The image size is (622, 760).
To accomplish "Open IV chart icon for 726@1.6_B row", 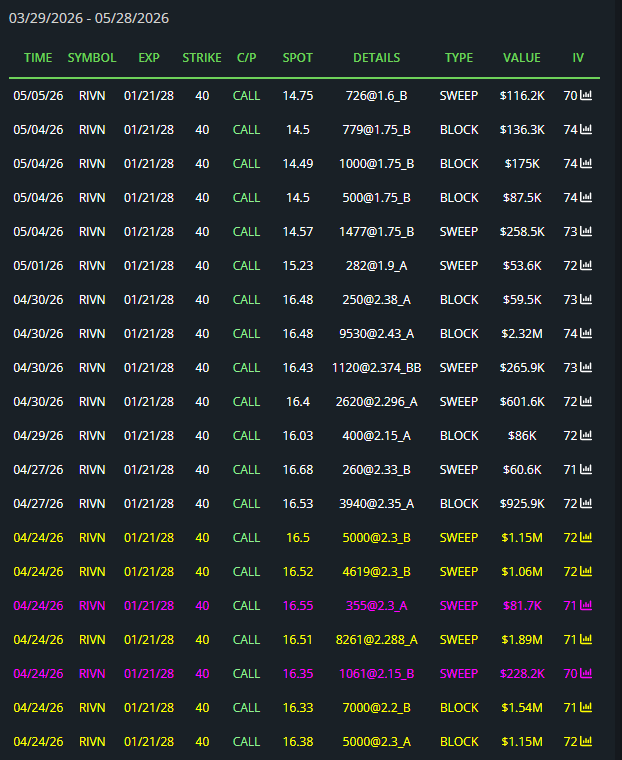I will click(586, 95).
